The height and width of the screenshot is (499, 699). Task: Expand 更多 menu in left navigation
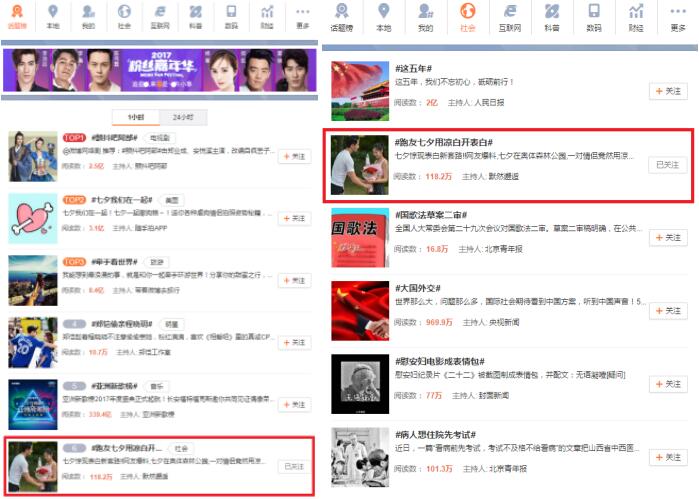point(303,16)
